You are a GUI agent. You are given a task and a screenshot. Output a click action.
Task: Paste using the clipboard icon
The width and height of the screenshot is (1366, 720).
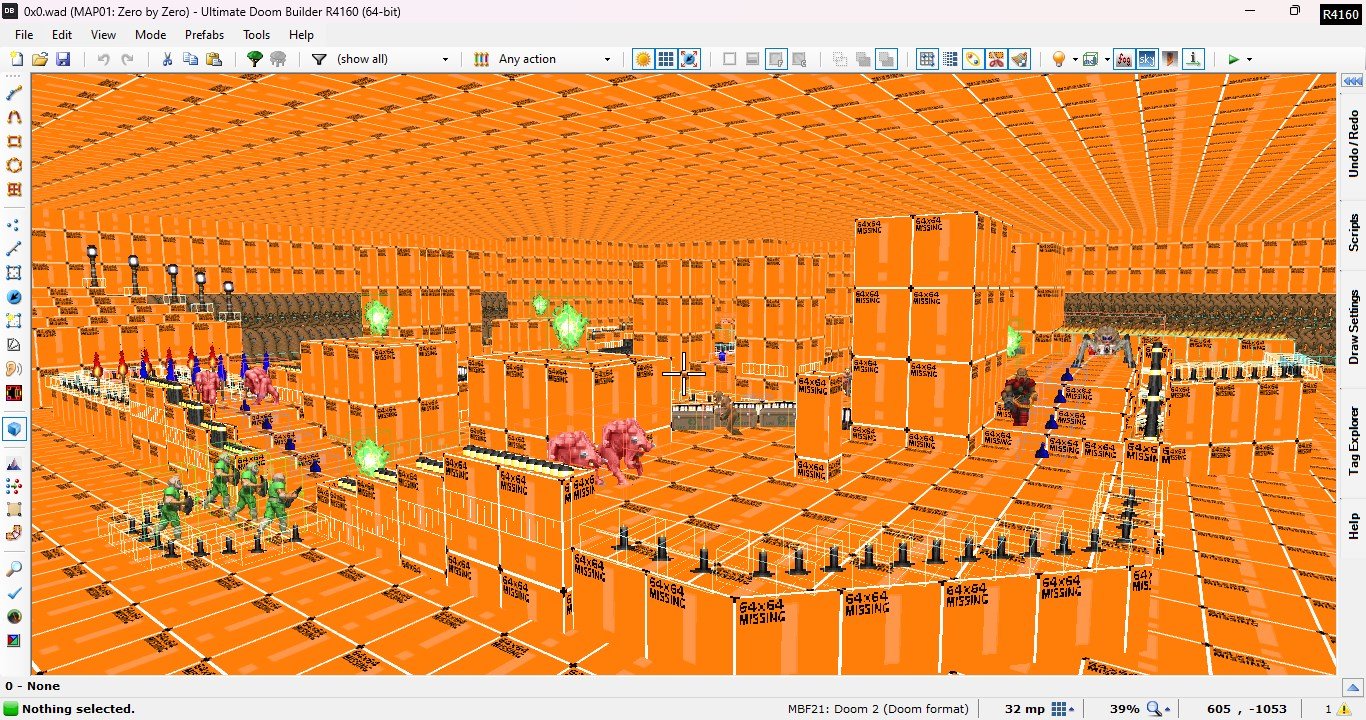(213, 59)
